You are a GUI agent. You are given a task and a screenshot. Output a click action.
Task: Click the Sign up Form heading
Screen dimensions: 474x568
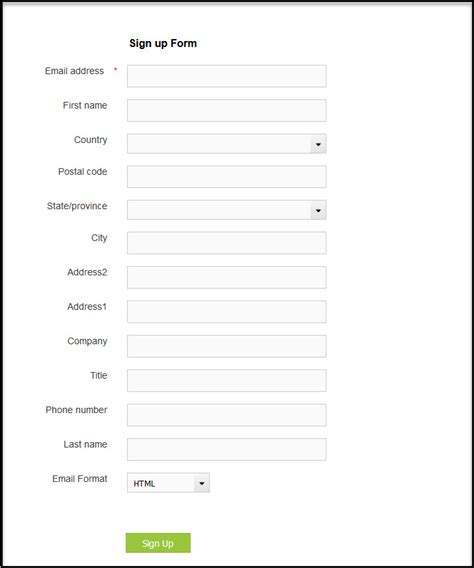coord(163,43)
